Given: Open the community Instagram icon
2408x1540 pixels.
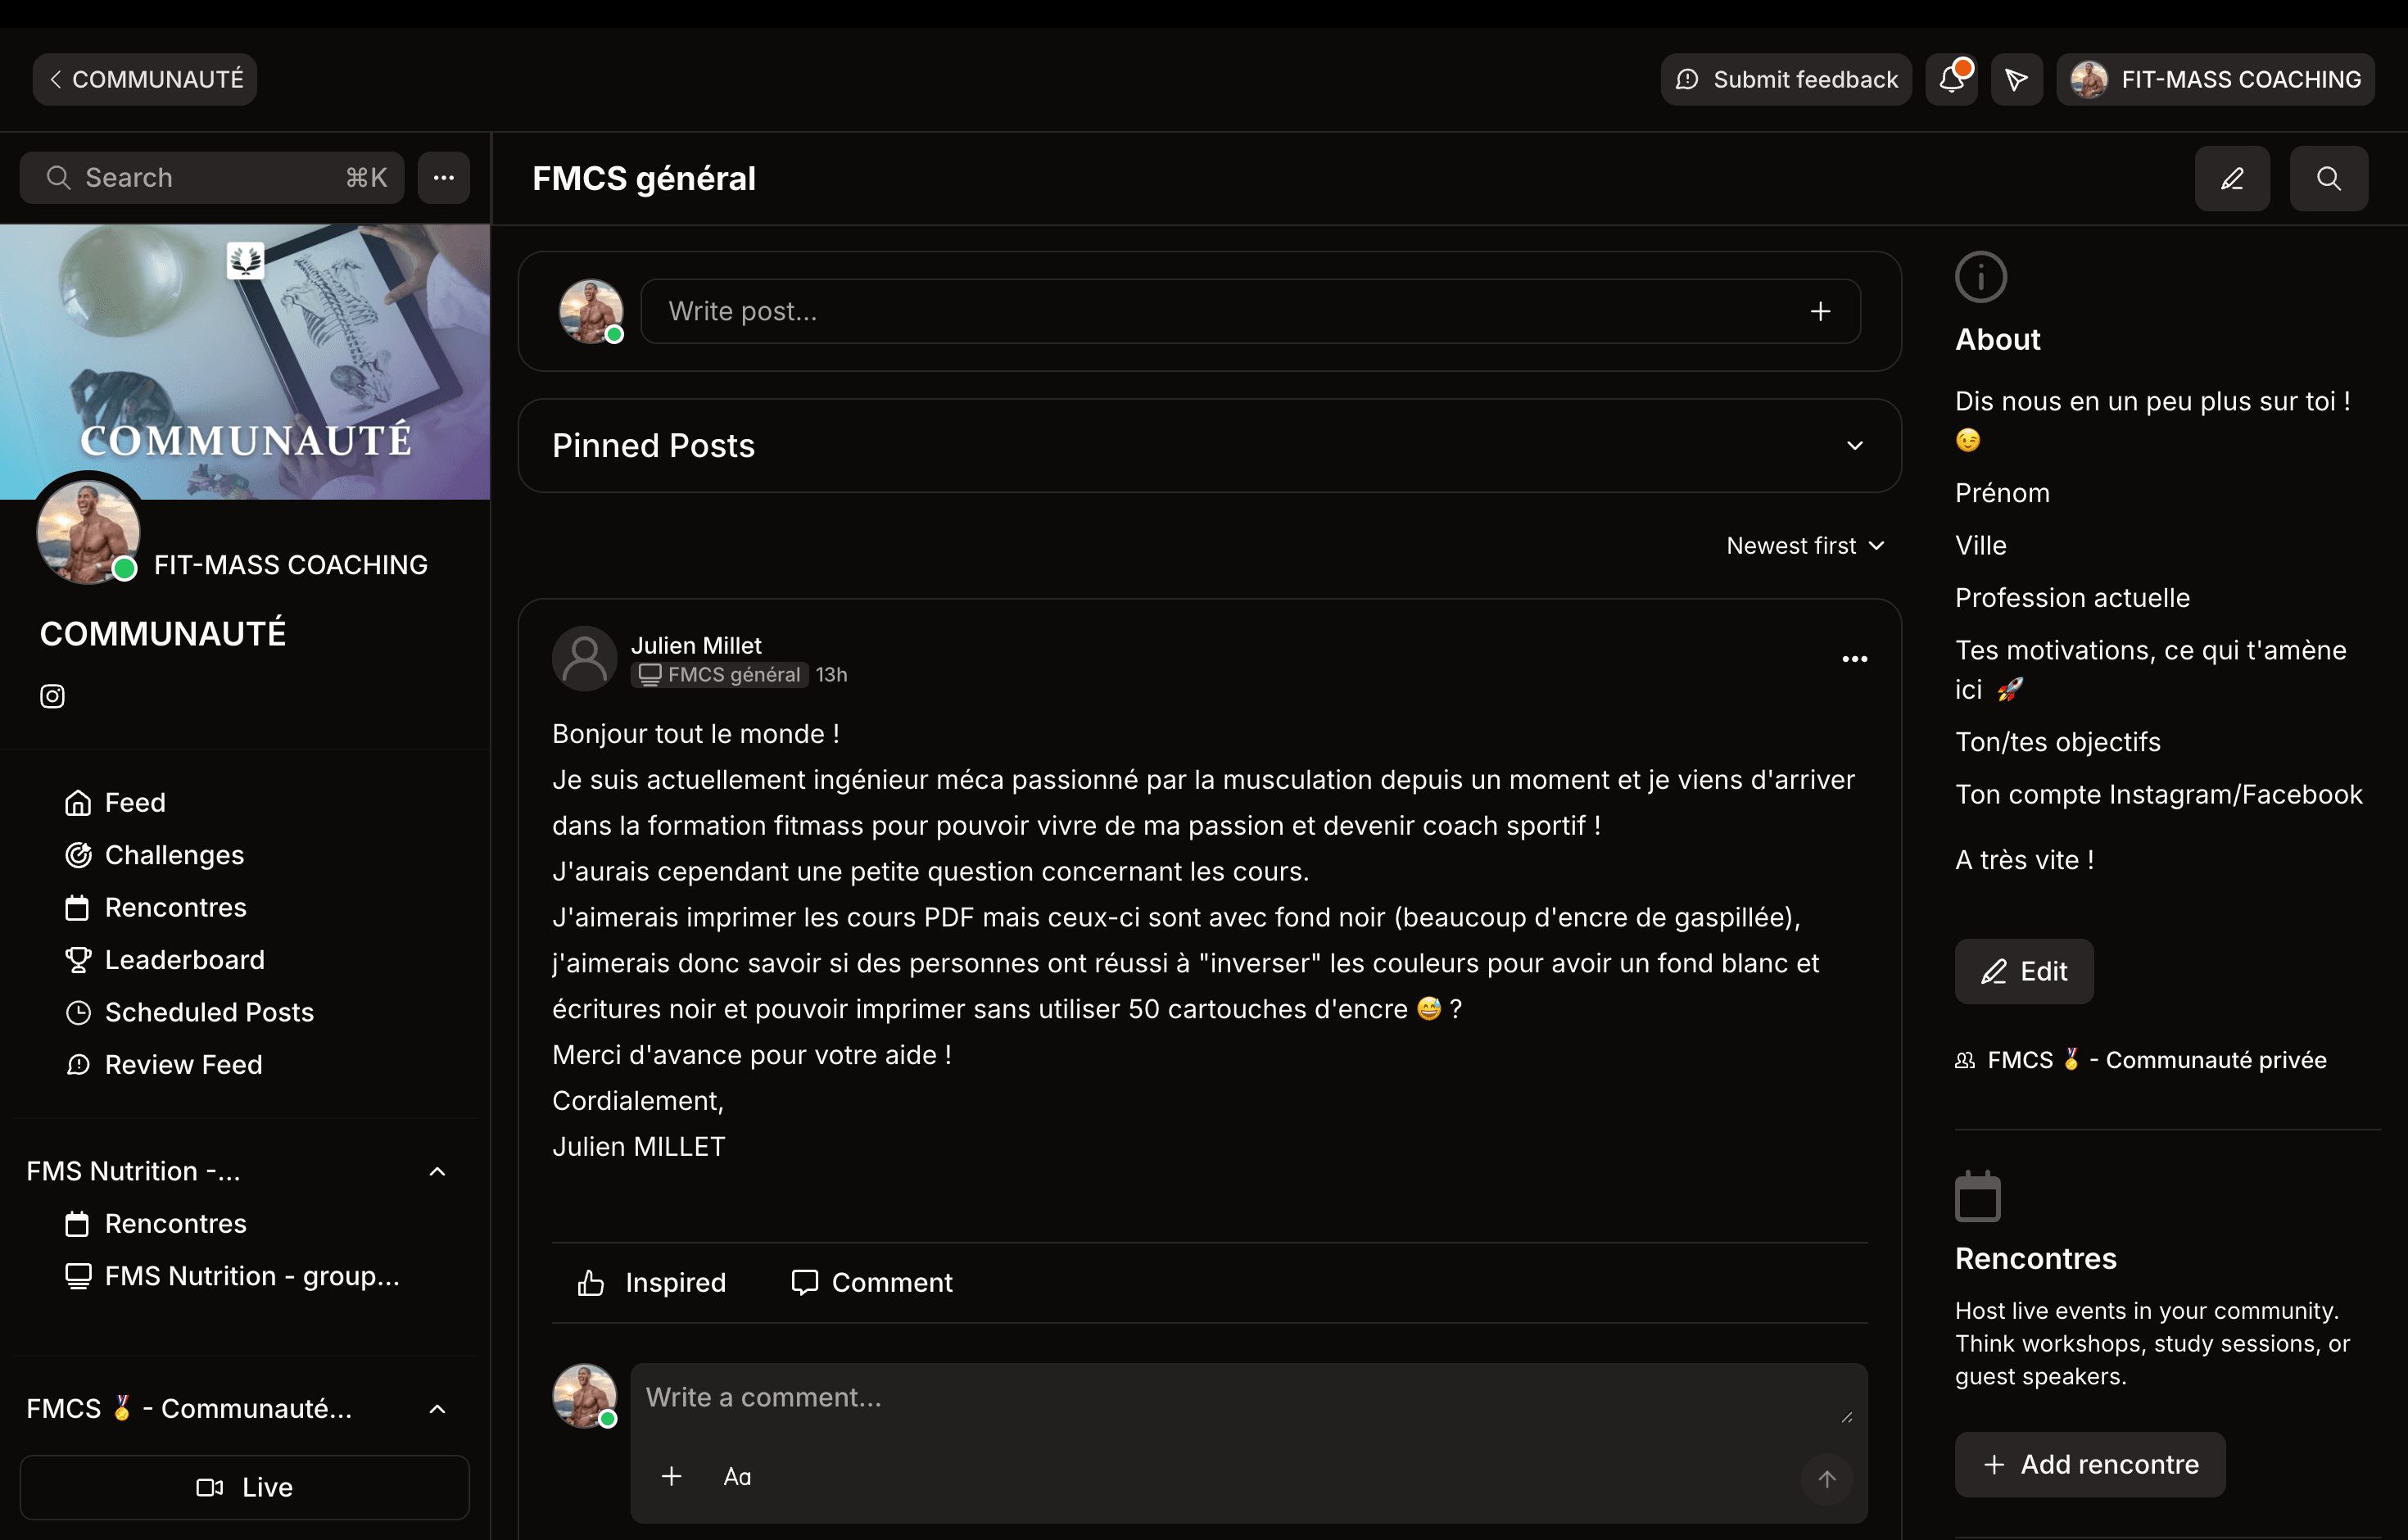Looking at the screenshot, I should (x=51, y=696).
